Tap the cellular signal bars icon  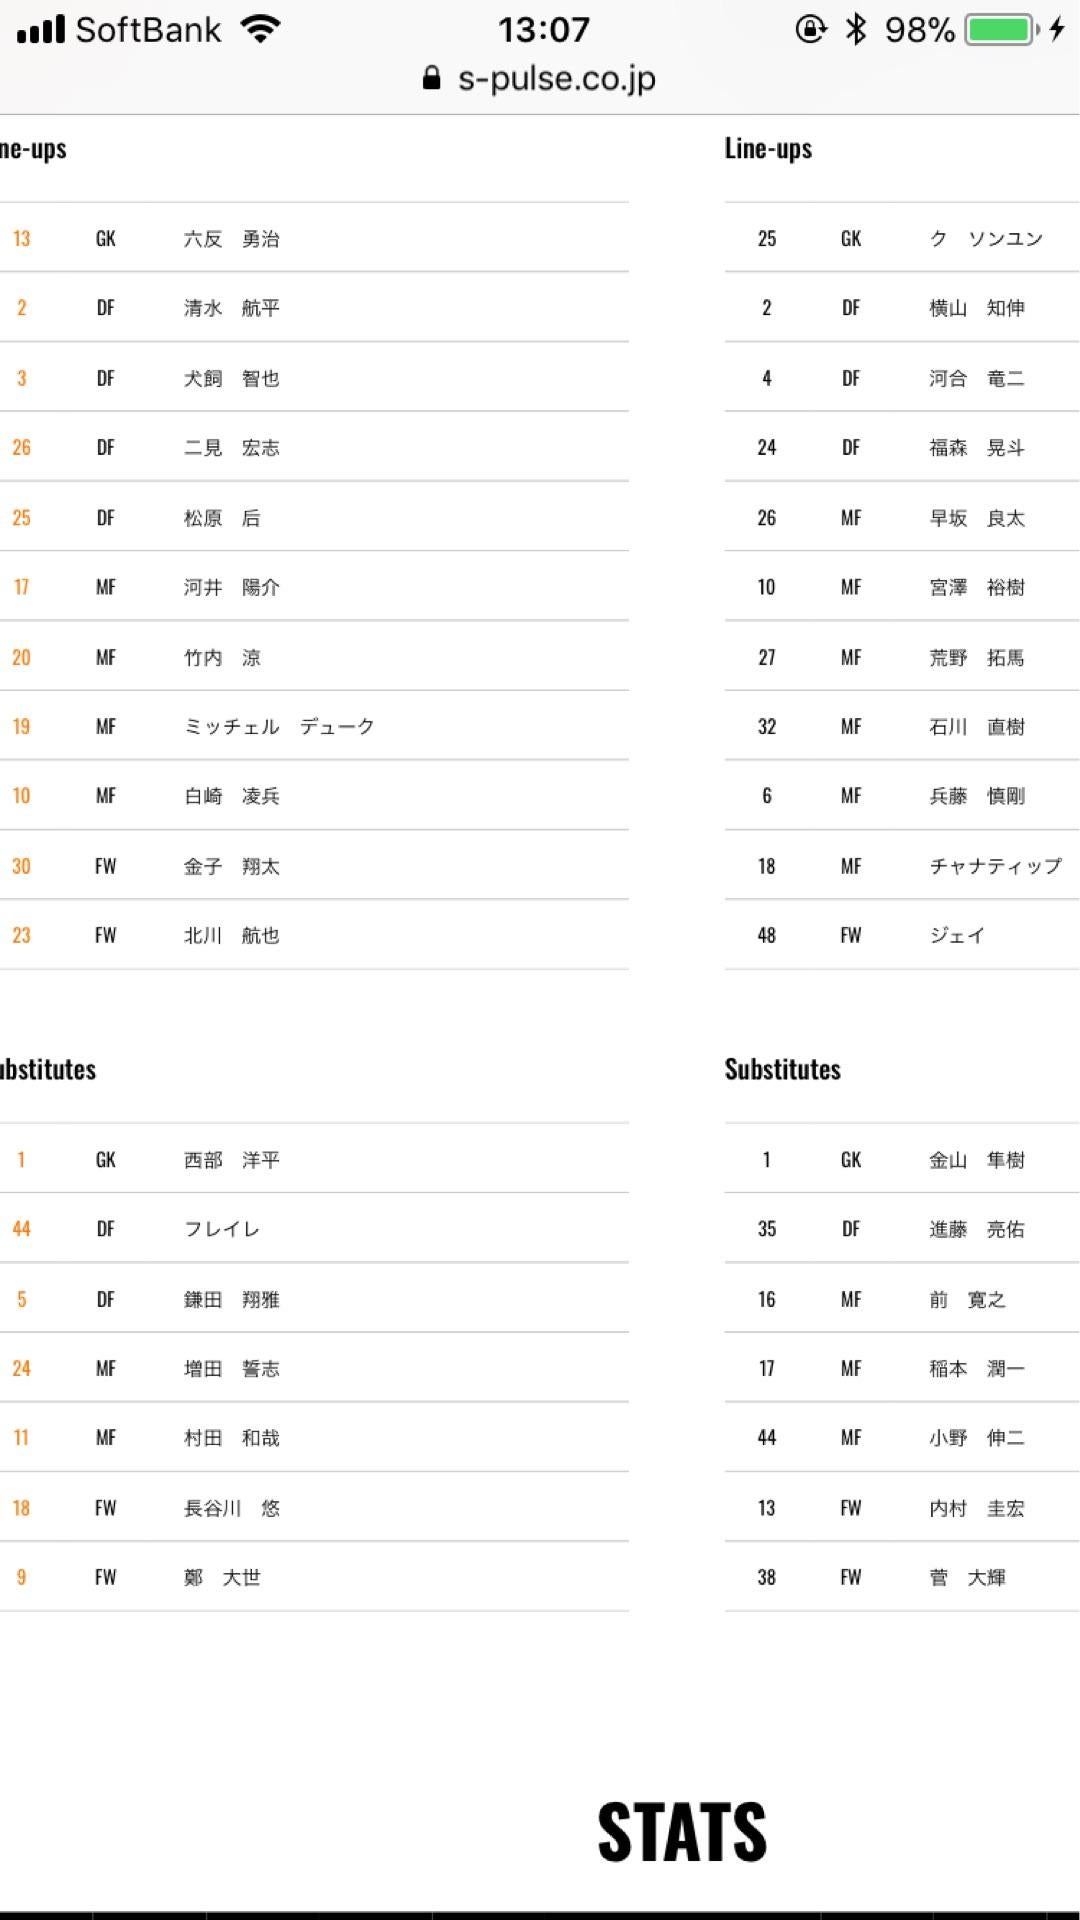tap(40, 29)
